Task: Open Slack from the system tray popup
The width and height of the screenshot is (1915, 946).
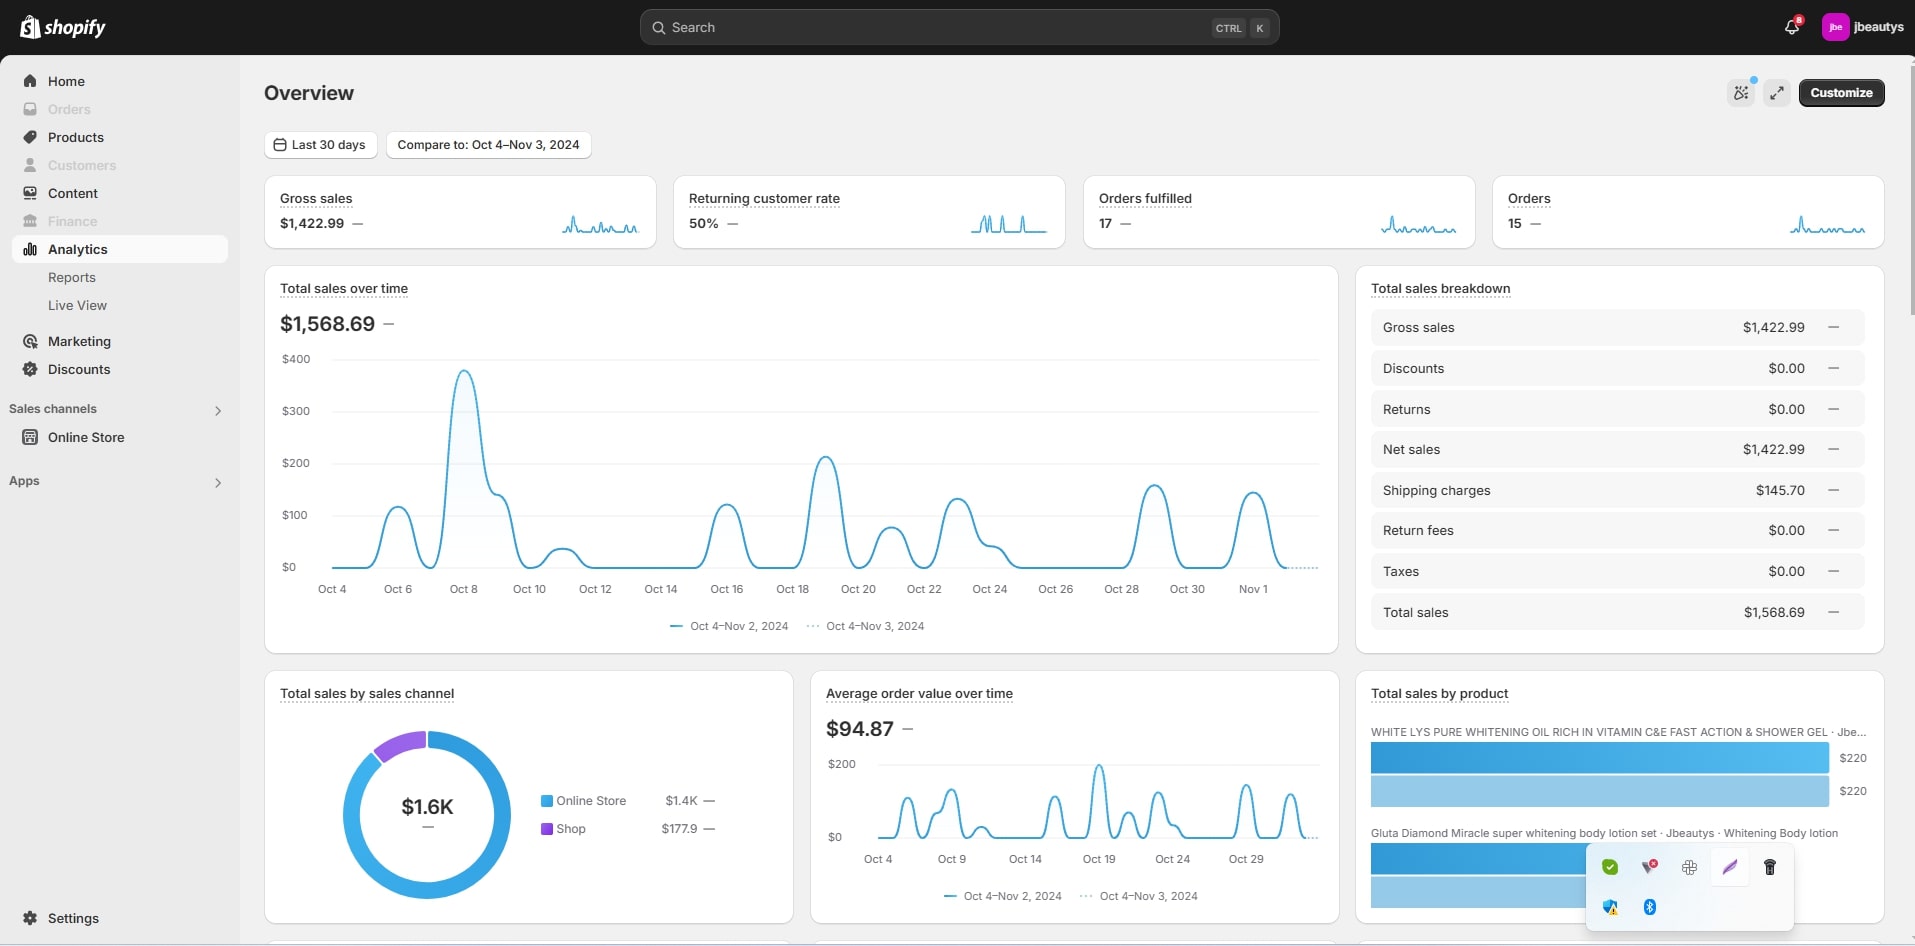Action: tap(1689, 867)
